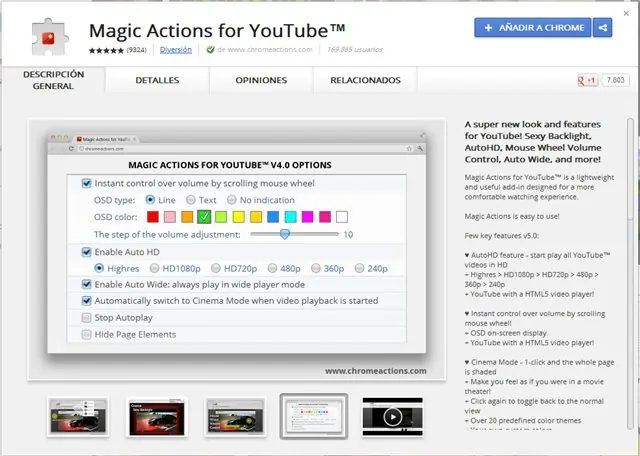Screen dimensions: 640x456
Task: Open the third screenshot thumbnail
Action: [x=236, y=416]
